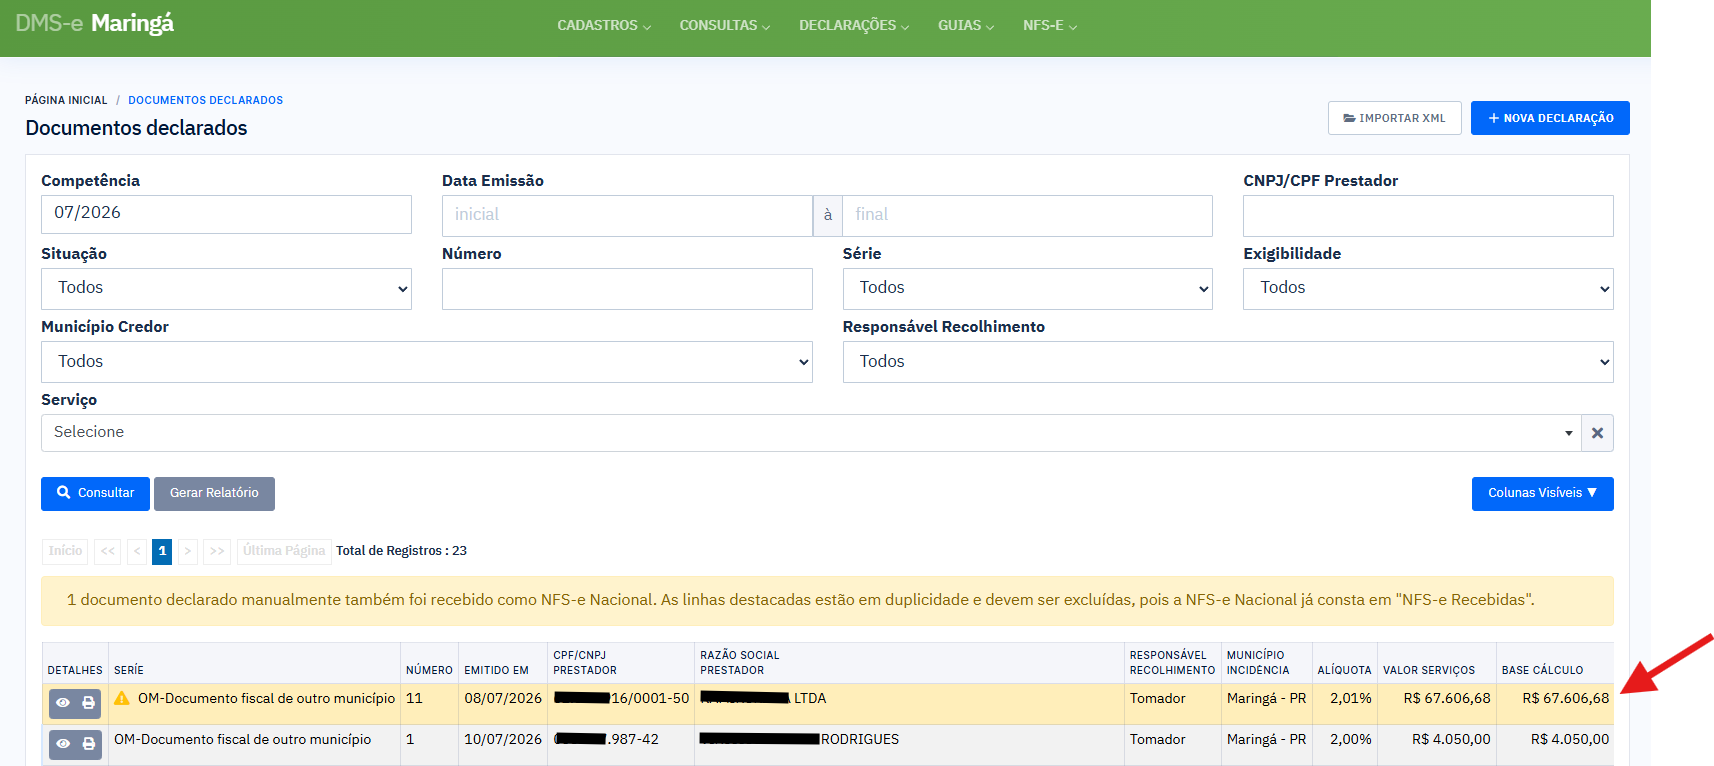Screen dimensions: 1714x766
Task: Click Nova Declaração button
Action: coord(1550,118)
